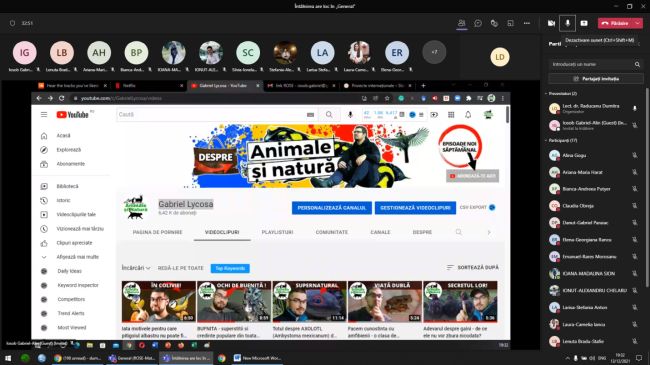Click the +7 overflow participants bubble

pos(434,52)
